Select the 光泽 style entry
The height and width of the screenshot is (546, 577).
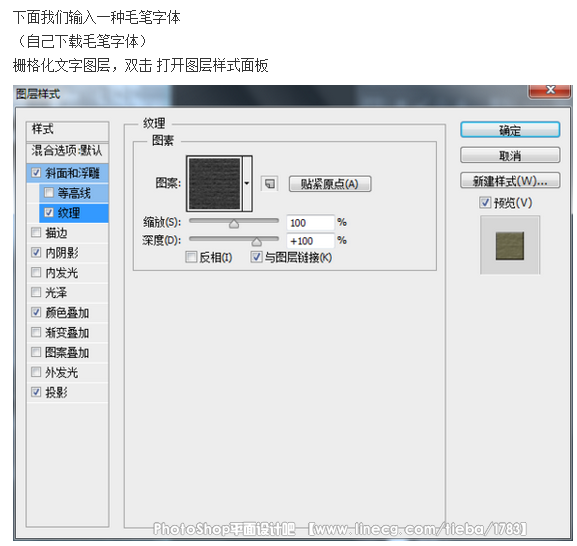[x=68, y=292]
